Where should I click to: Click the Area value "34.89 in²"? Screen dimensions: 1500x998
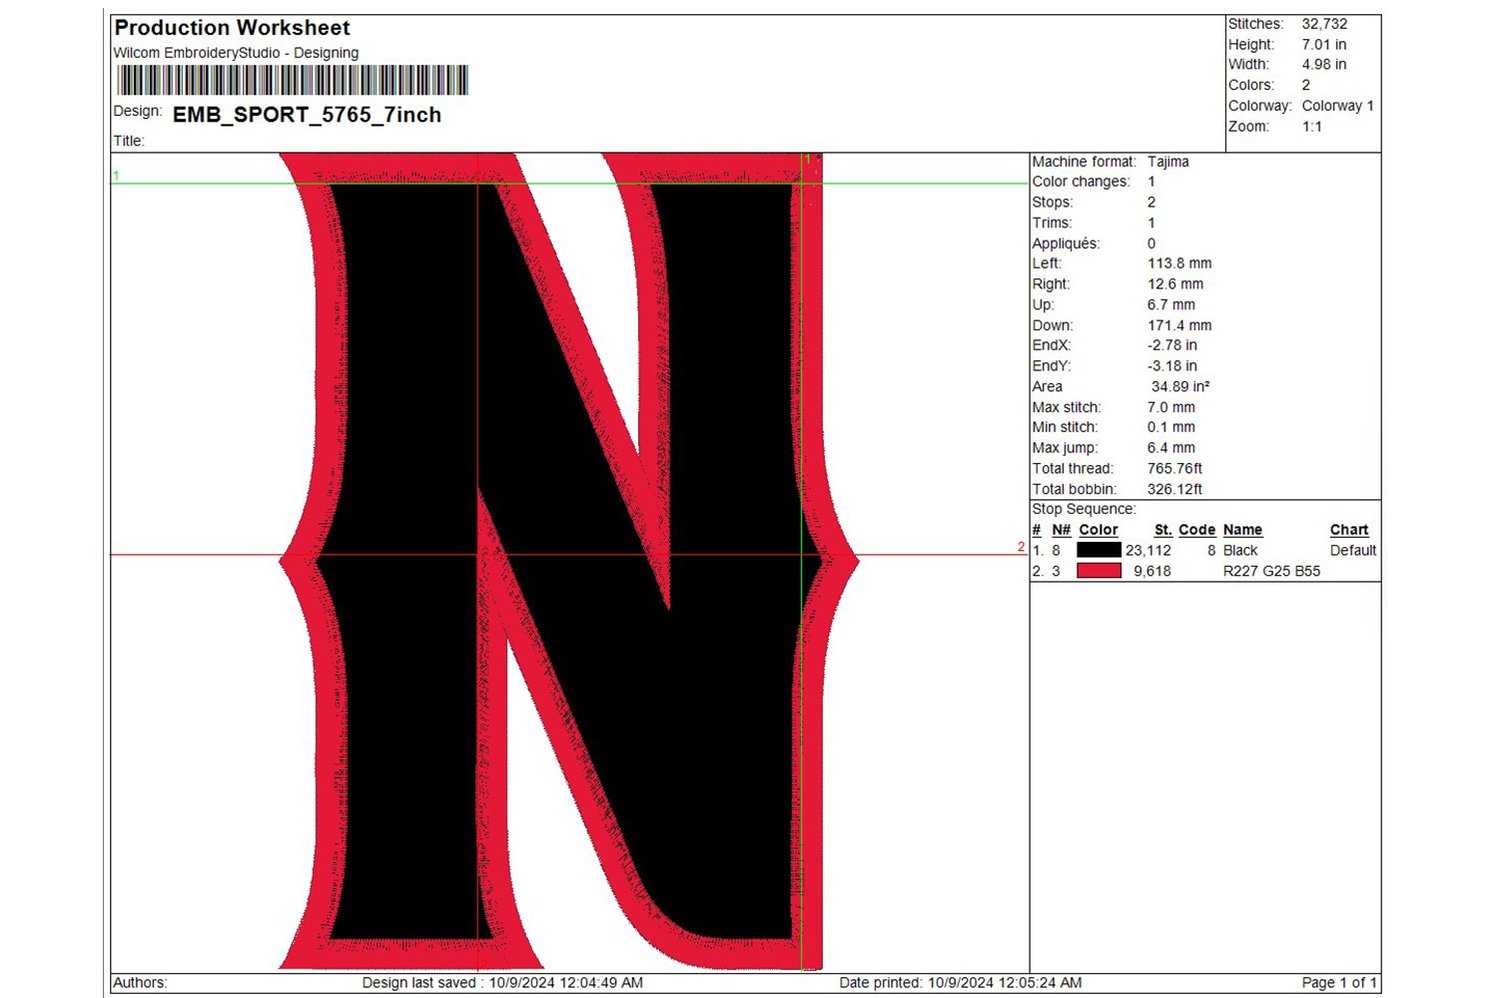[x=1181, y=387]
